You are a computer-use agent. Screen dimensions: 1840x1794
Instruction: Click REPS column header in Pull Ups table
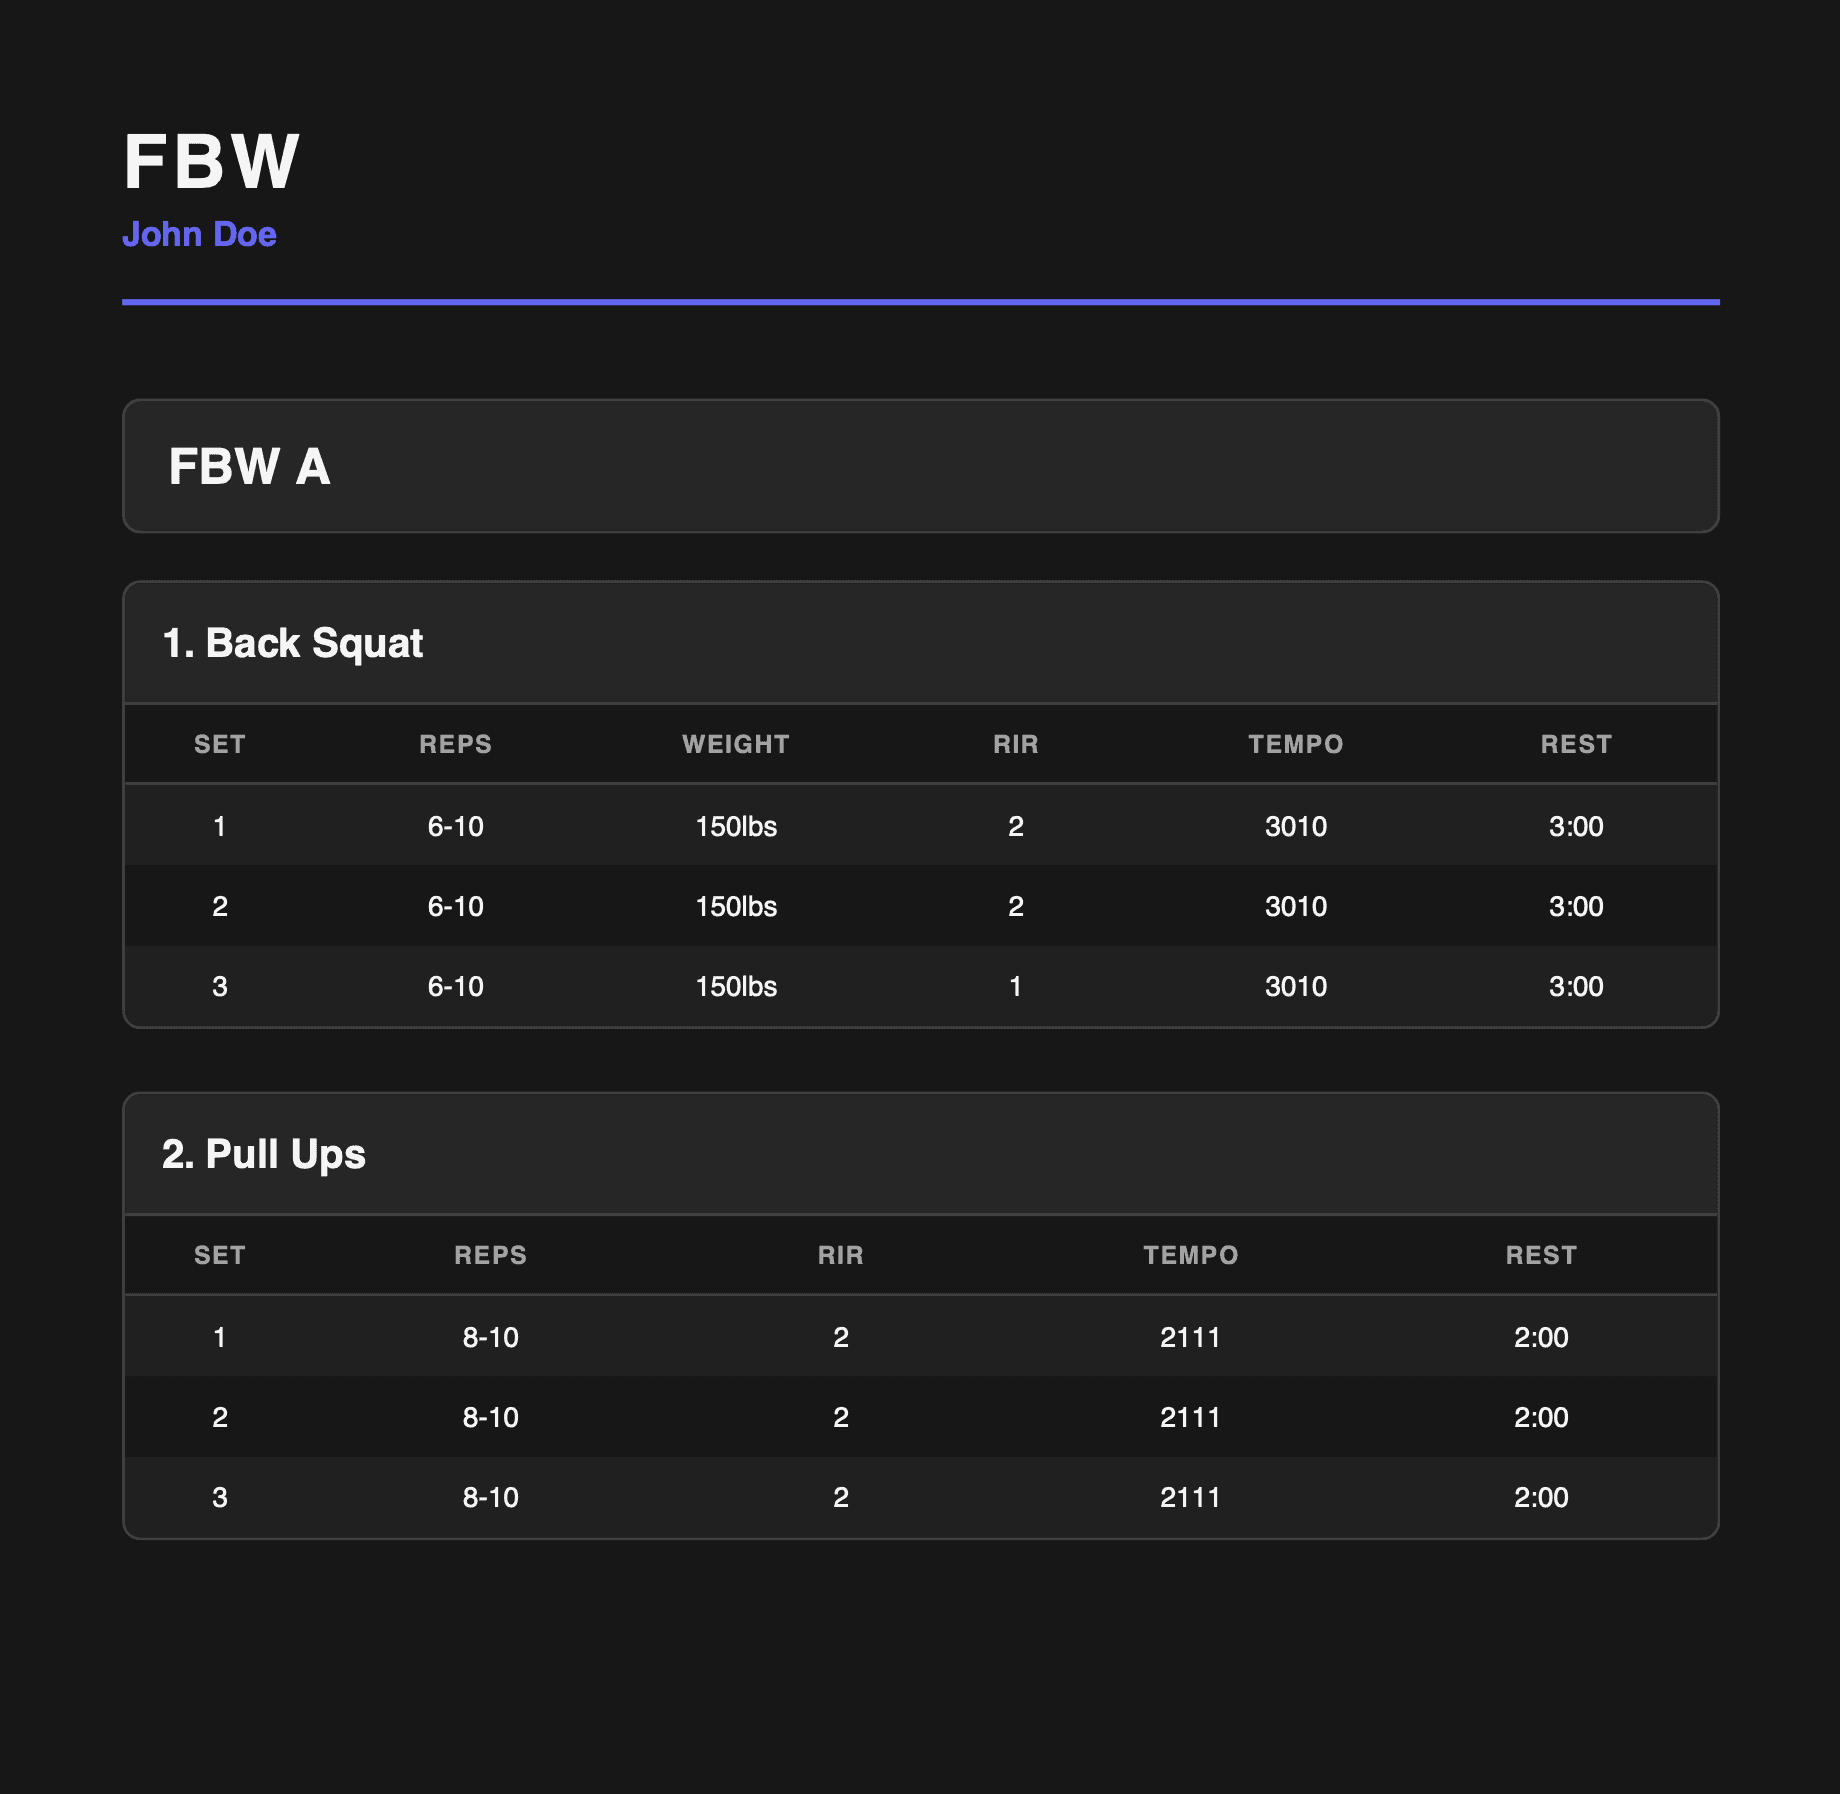tap(490, 1255)
